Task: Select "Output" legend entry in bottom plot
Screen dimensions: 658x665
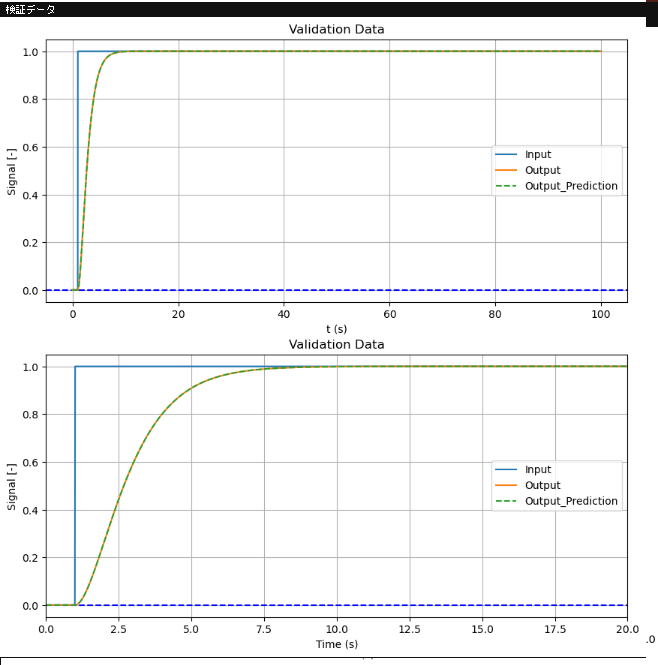Action: 543,485
